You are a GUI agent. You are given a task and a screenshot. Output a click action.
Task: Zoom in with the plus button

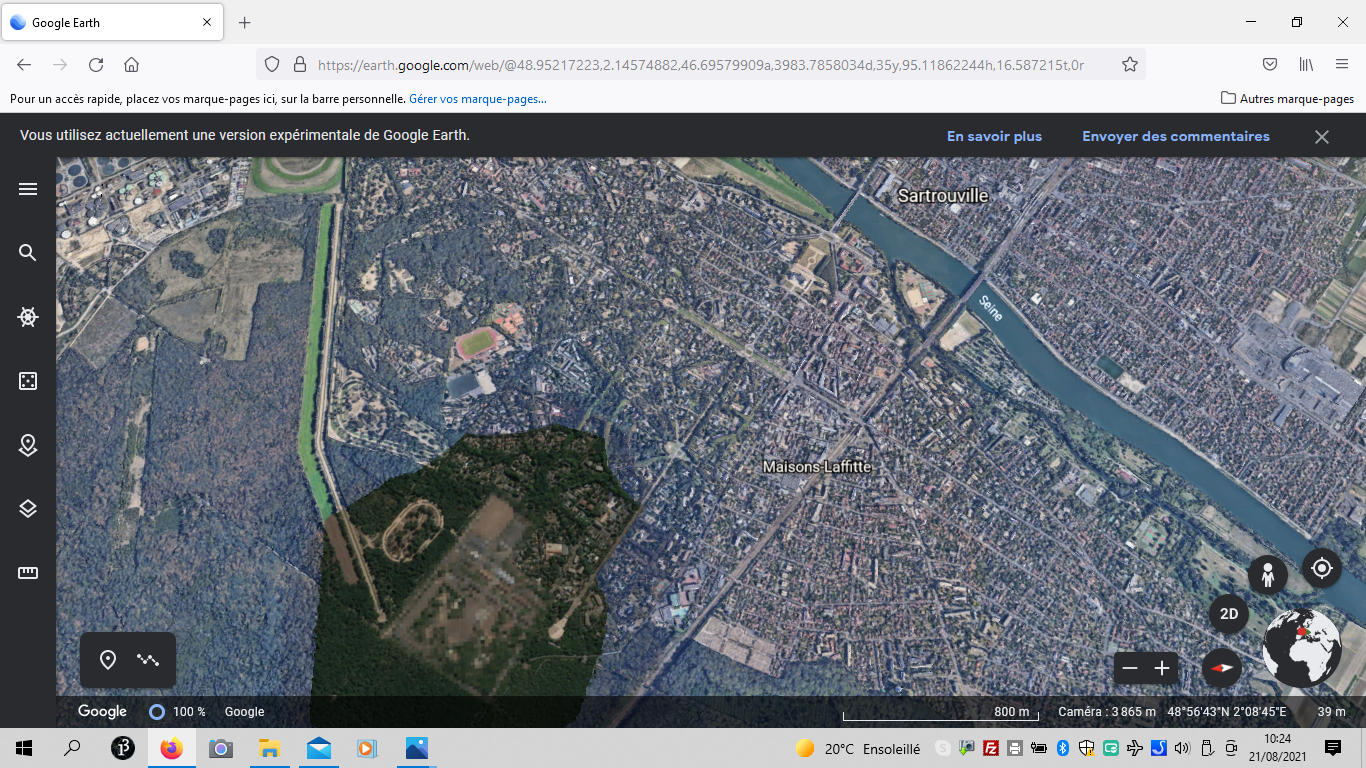1162,668
